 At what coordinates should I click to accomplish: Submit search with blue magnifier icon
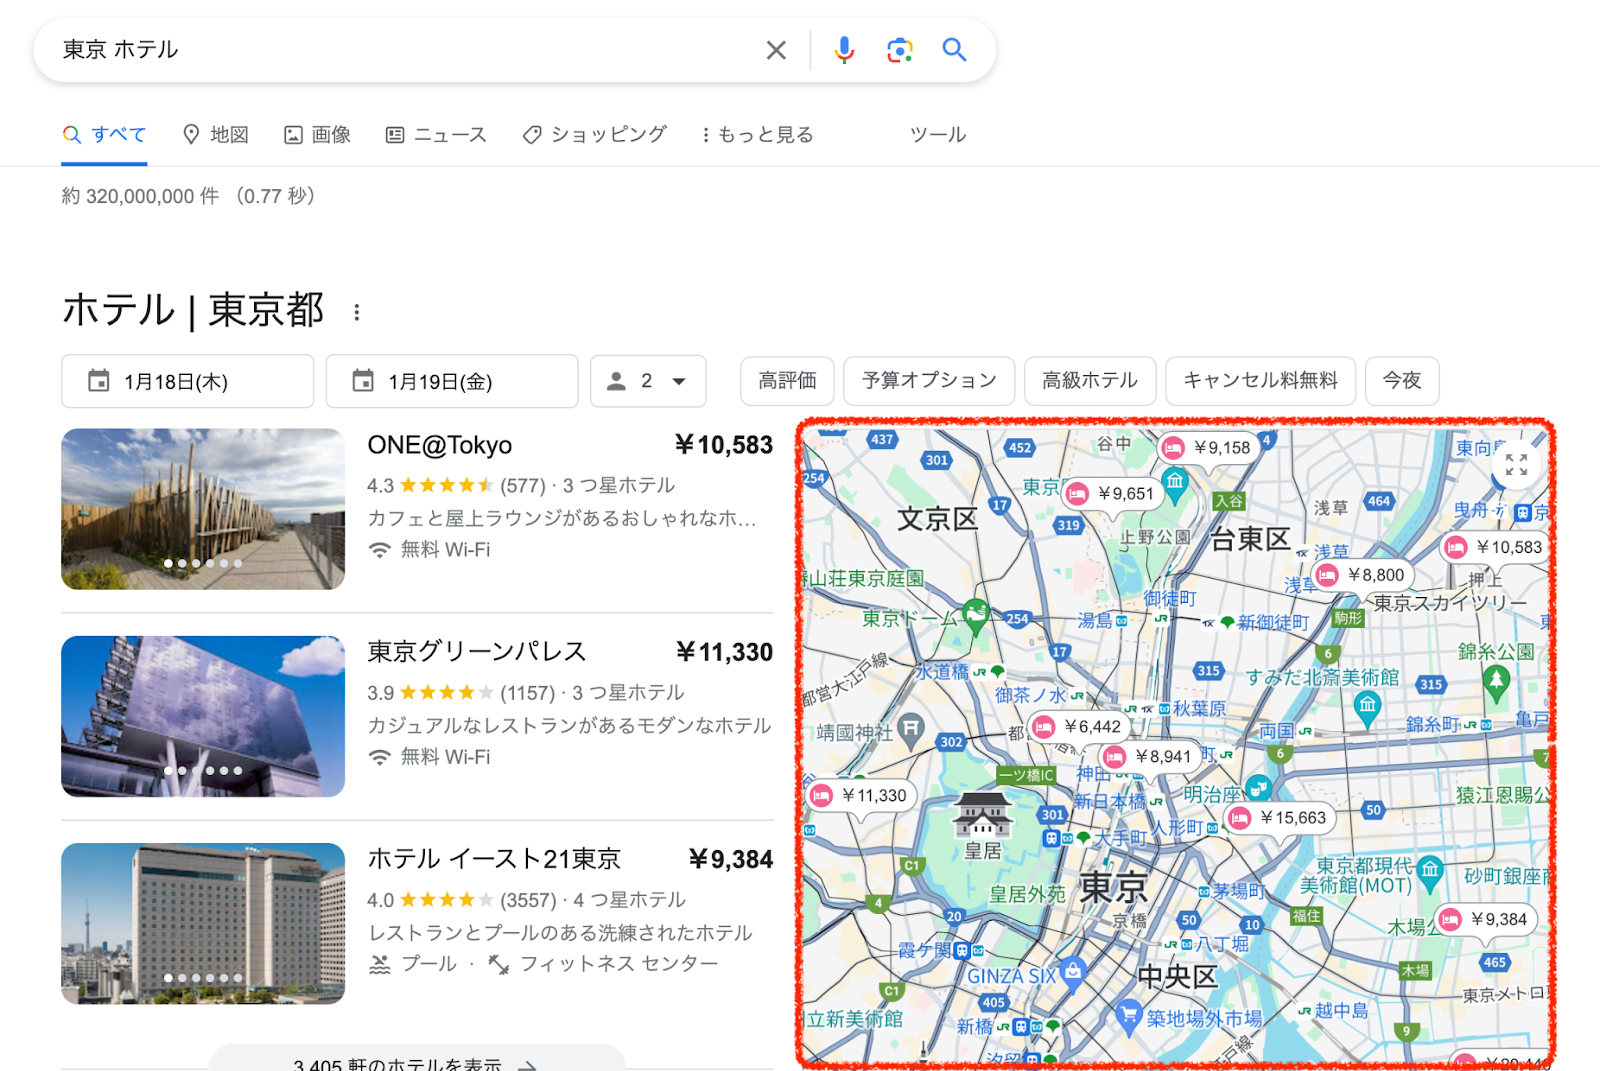click(x=955, y=50)
